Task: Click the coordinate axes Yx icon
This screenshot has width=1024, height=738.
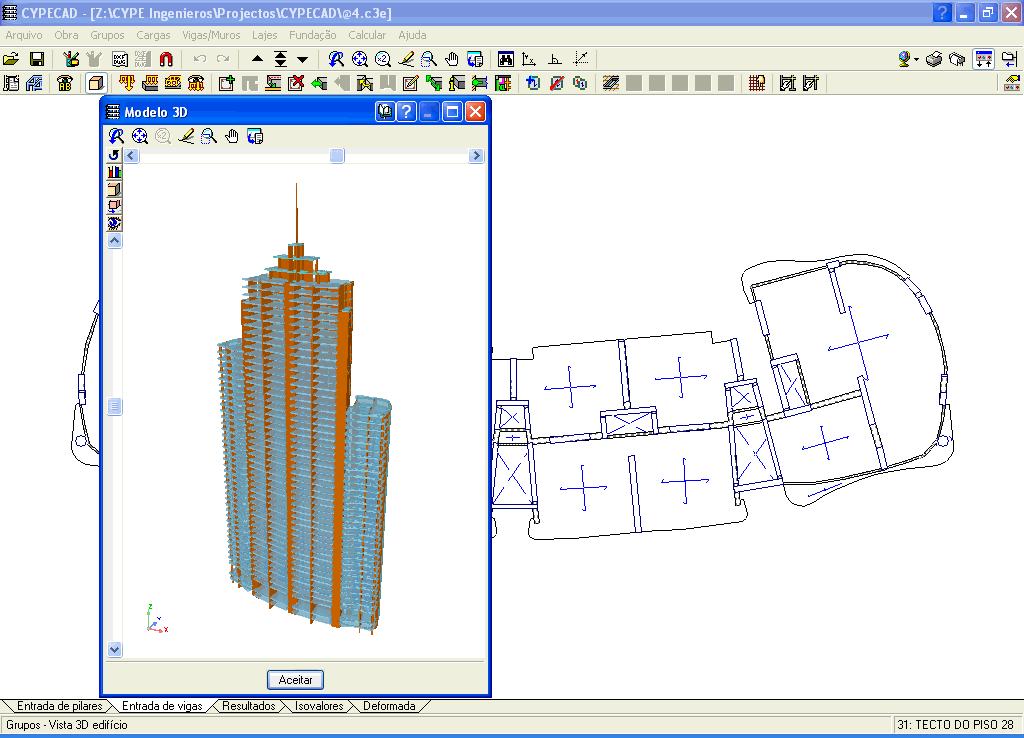Action: [x=529, y=59]
